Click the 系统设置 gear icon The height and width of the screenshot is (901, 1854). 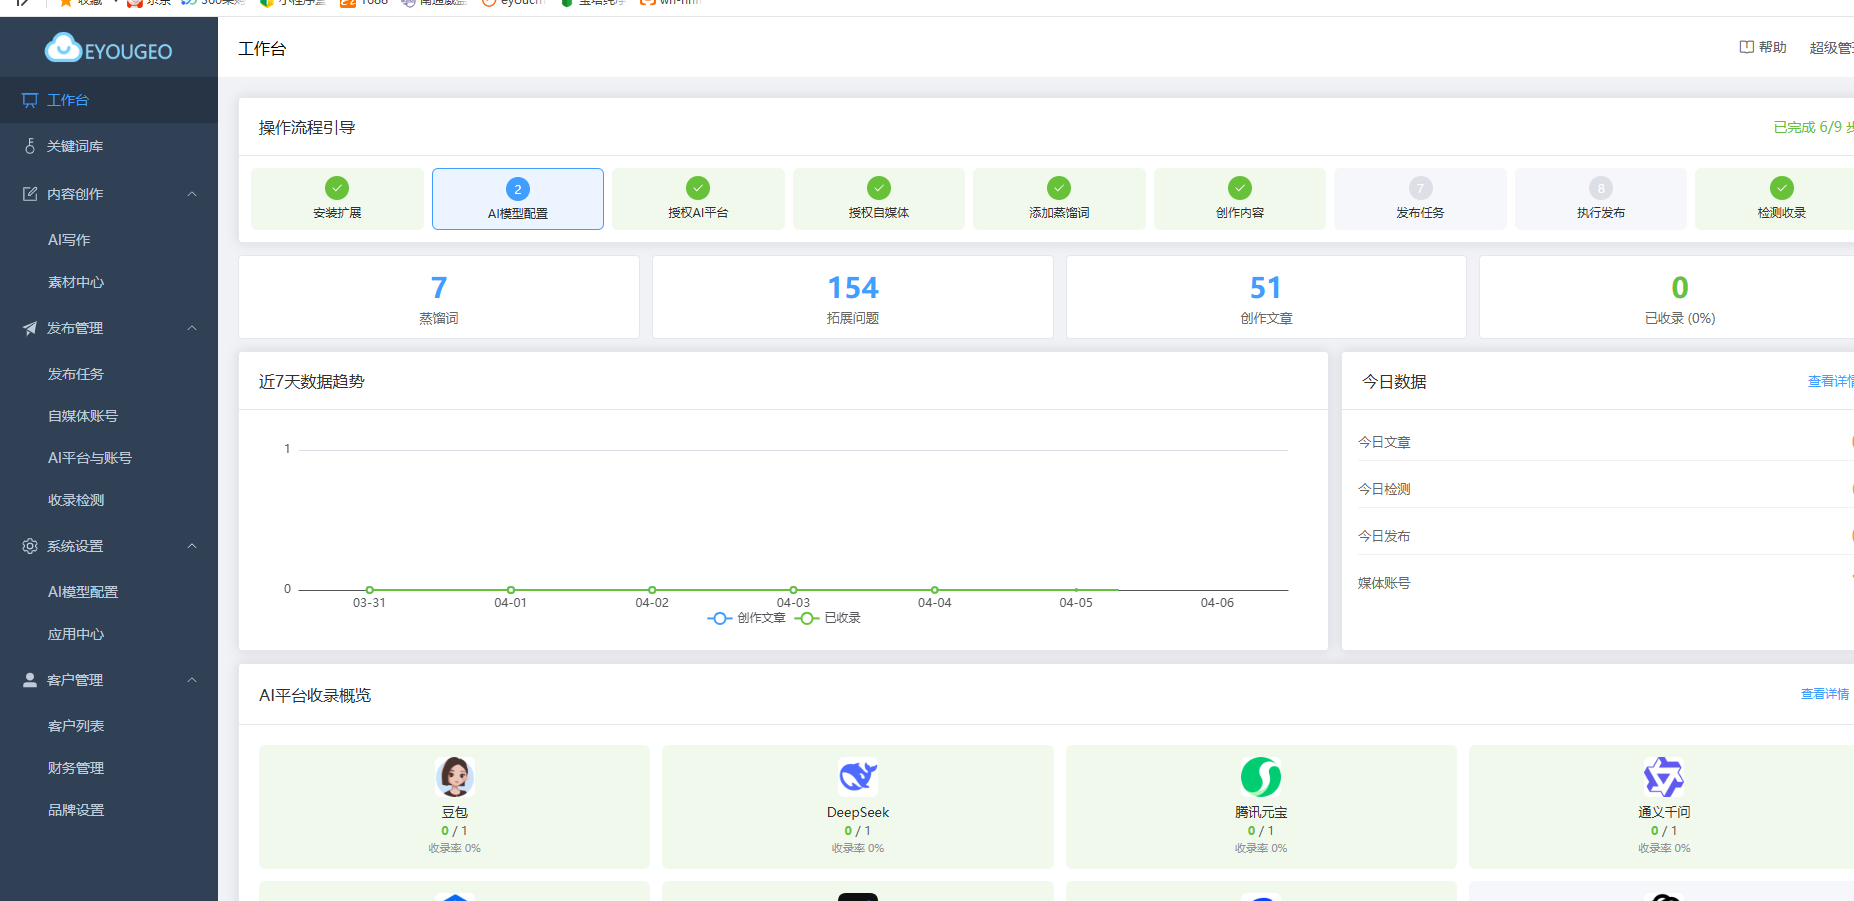30,546
